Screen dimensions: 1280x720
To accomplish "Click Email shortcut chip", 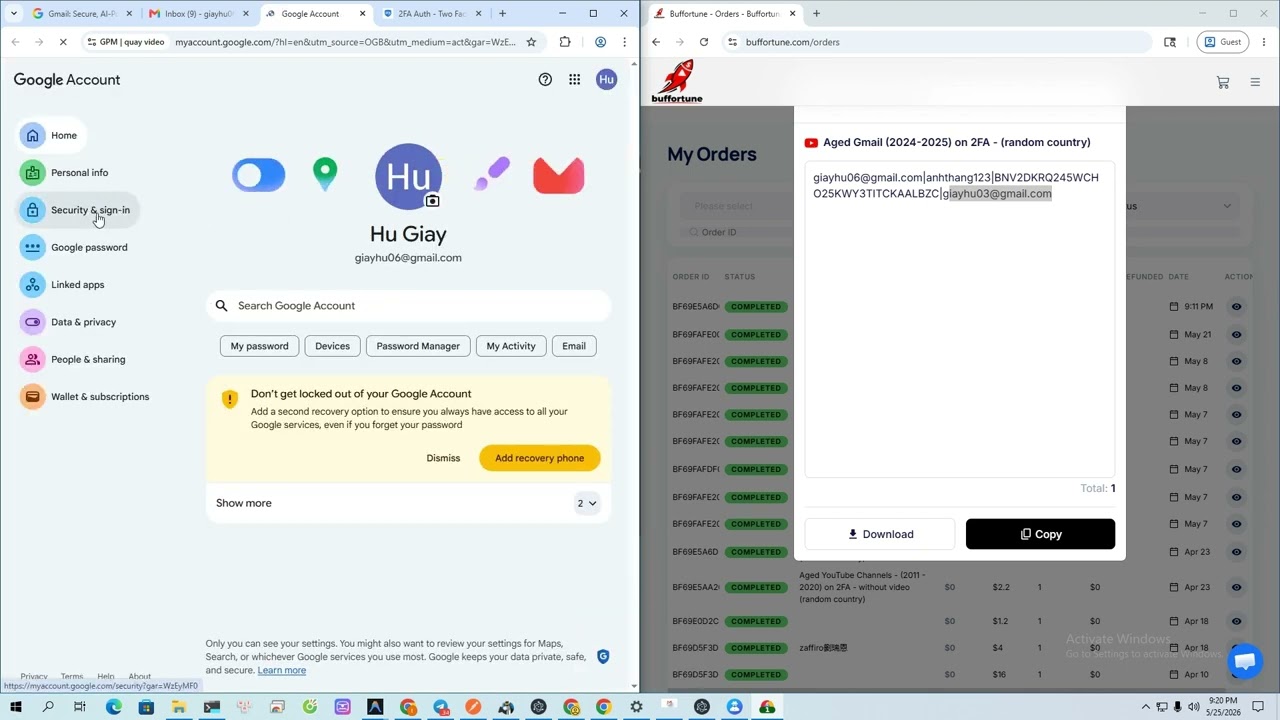I will tap(574, 346).
